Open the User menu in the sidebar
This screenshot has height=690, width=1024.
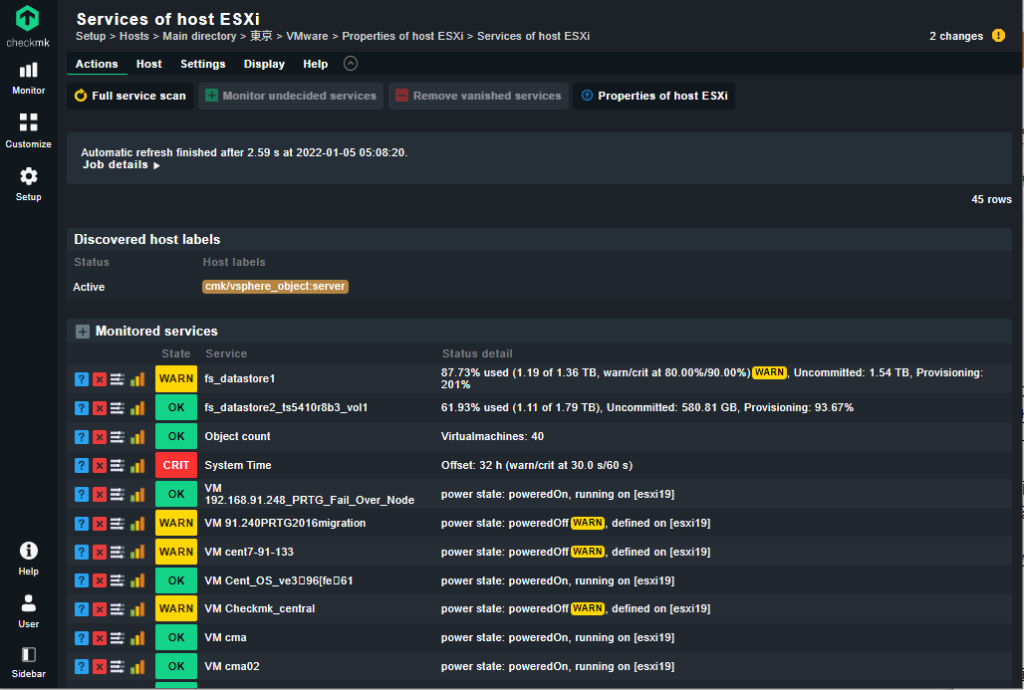coord(28,611)
